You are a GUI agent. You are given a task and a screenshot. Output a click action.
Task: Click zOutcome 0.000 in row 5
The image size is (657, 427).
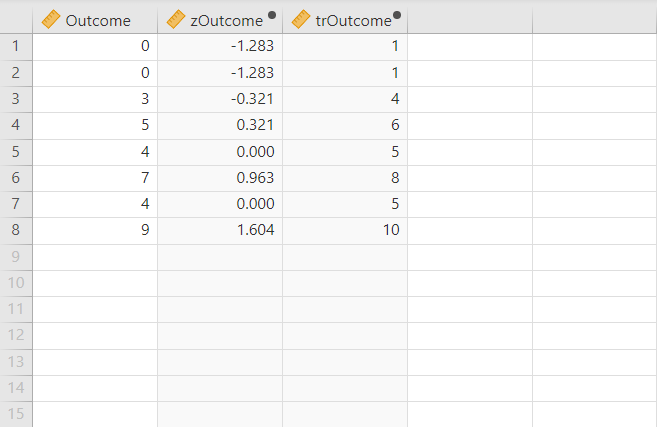pos(255,152)
